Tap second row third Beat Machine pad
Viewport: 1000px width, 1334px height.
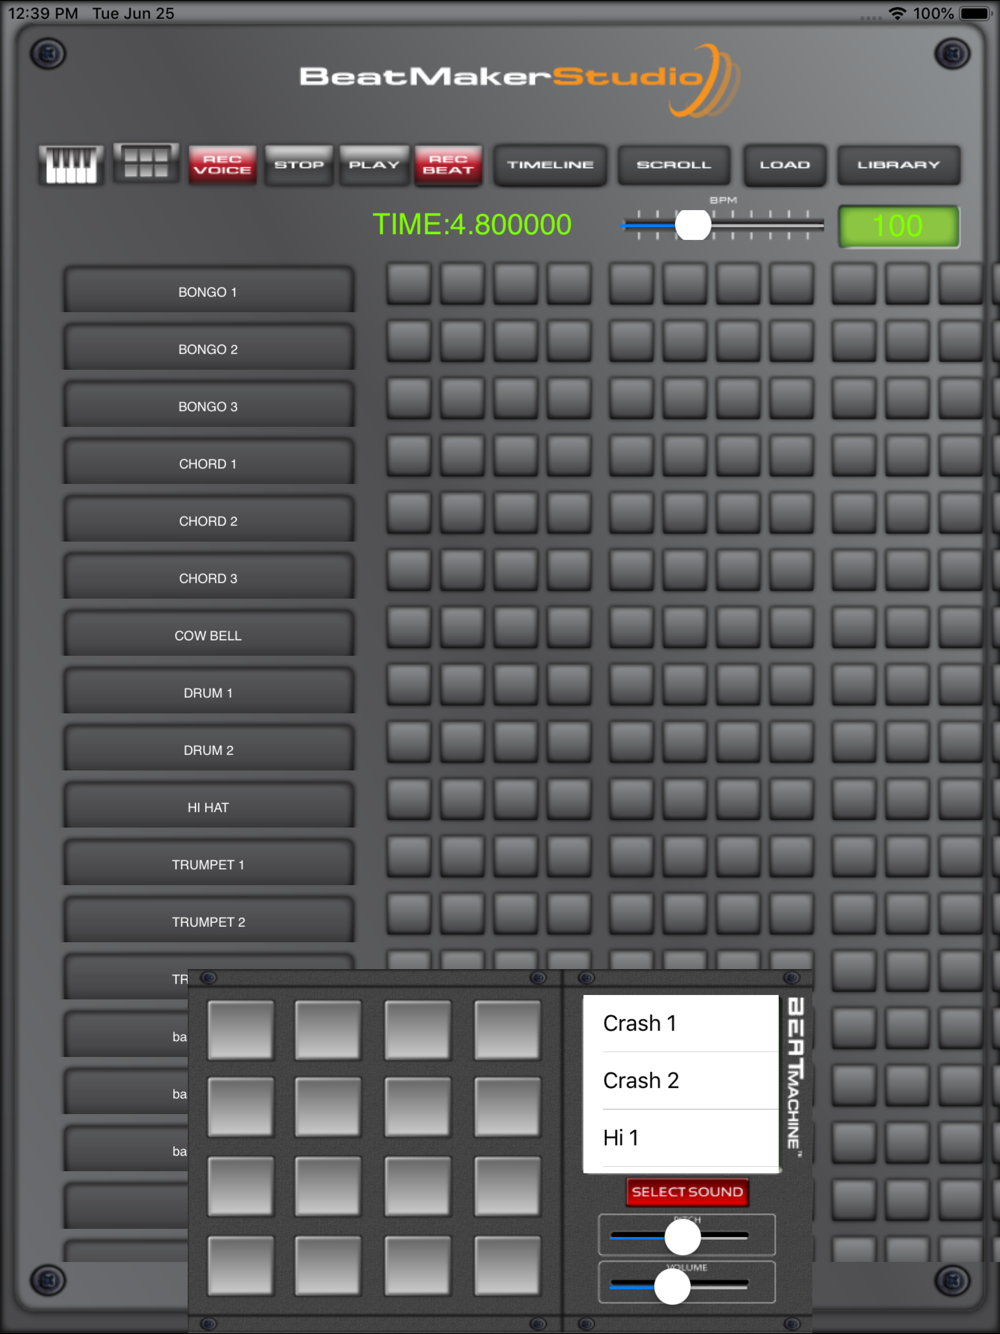417,1107
